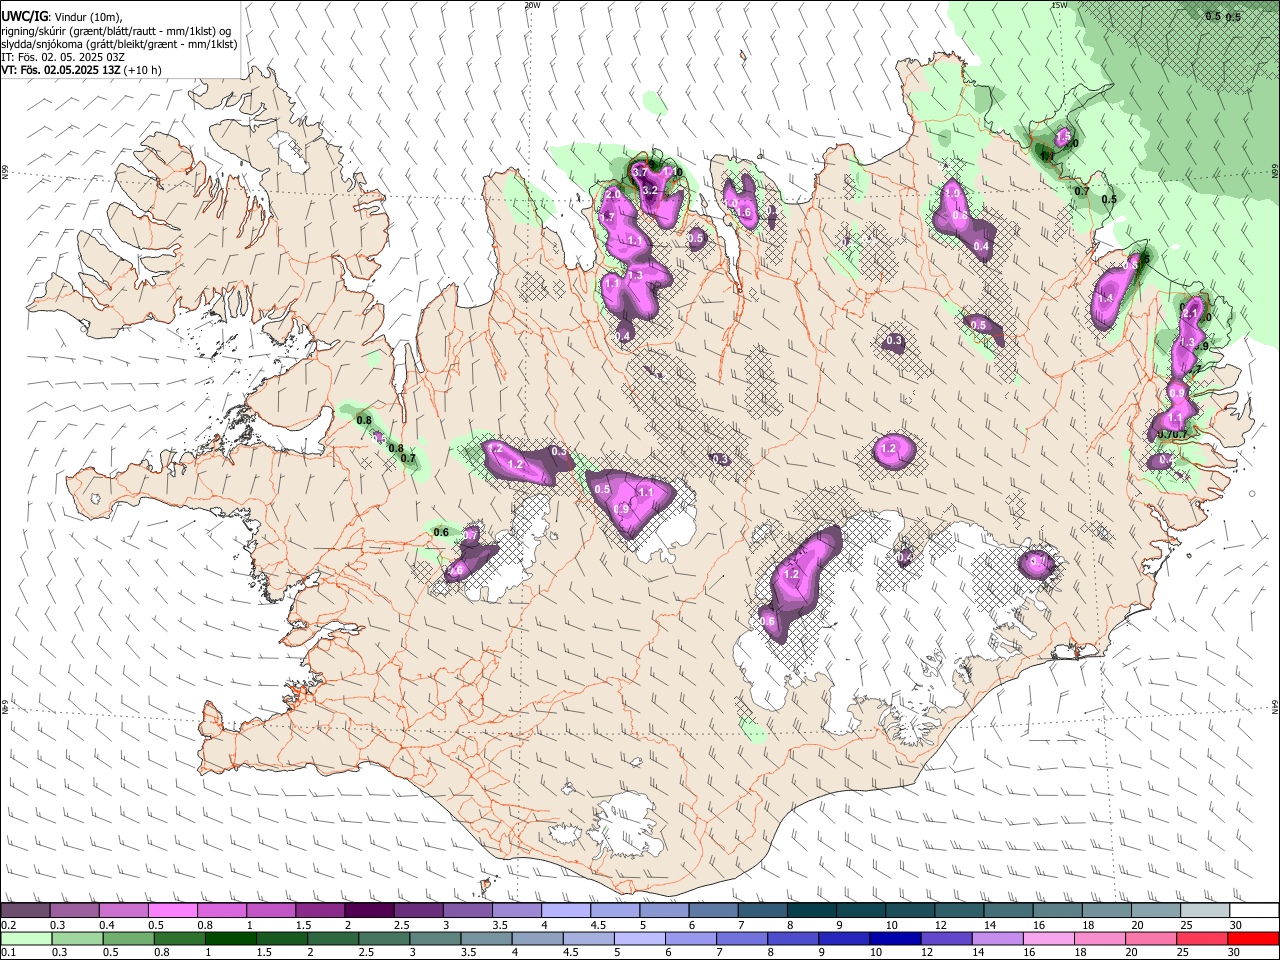This screenshot has height=960, width=1280.
Task: Click the "1.4" precipitation value on the map
Action: (x=1105, y=298)
